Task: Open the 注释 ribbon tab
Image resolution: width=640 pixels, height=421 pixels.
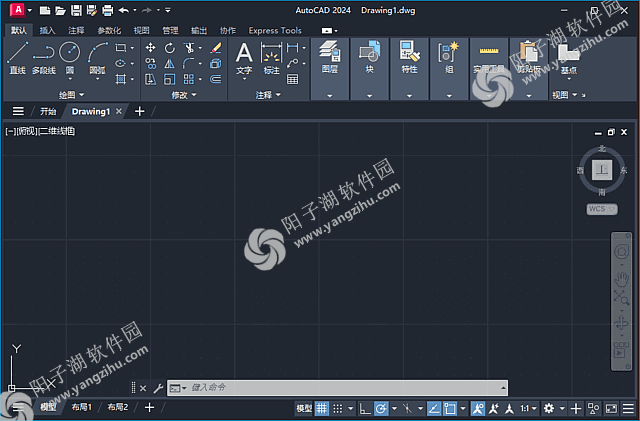Action: click(76, 30)
